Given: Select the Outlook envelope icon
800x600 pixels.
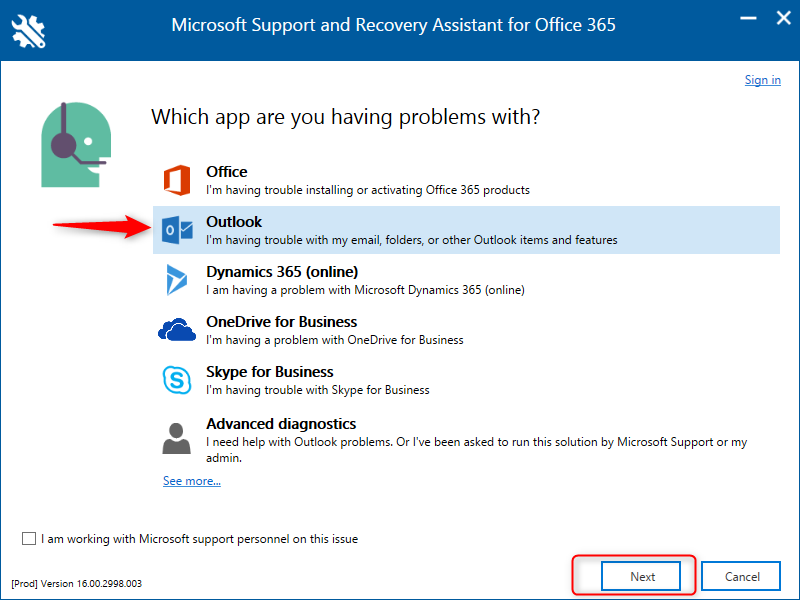Looking at the screenshot, I should pos(177,230).
